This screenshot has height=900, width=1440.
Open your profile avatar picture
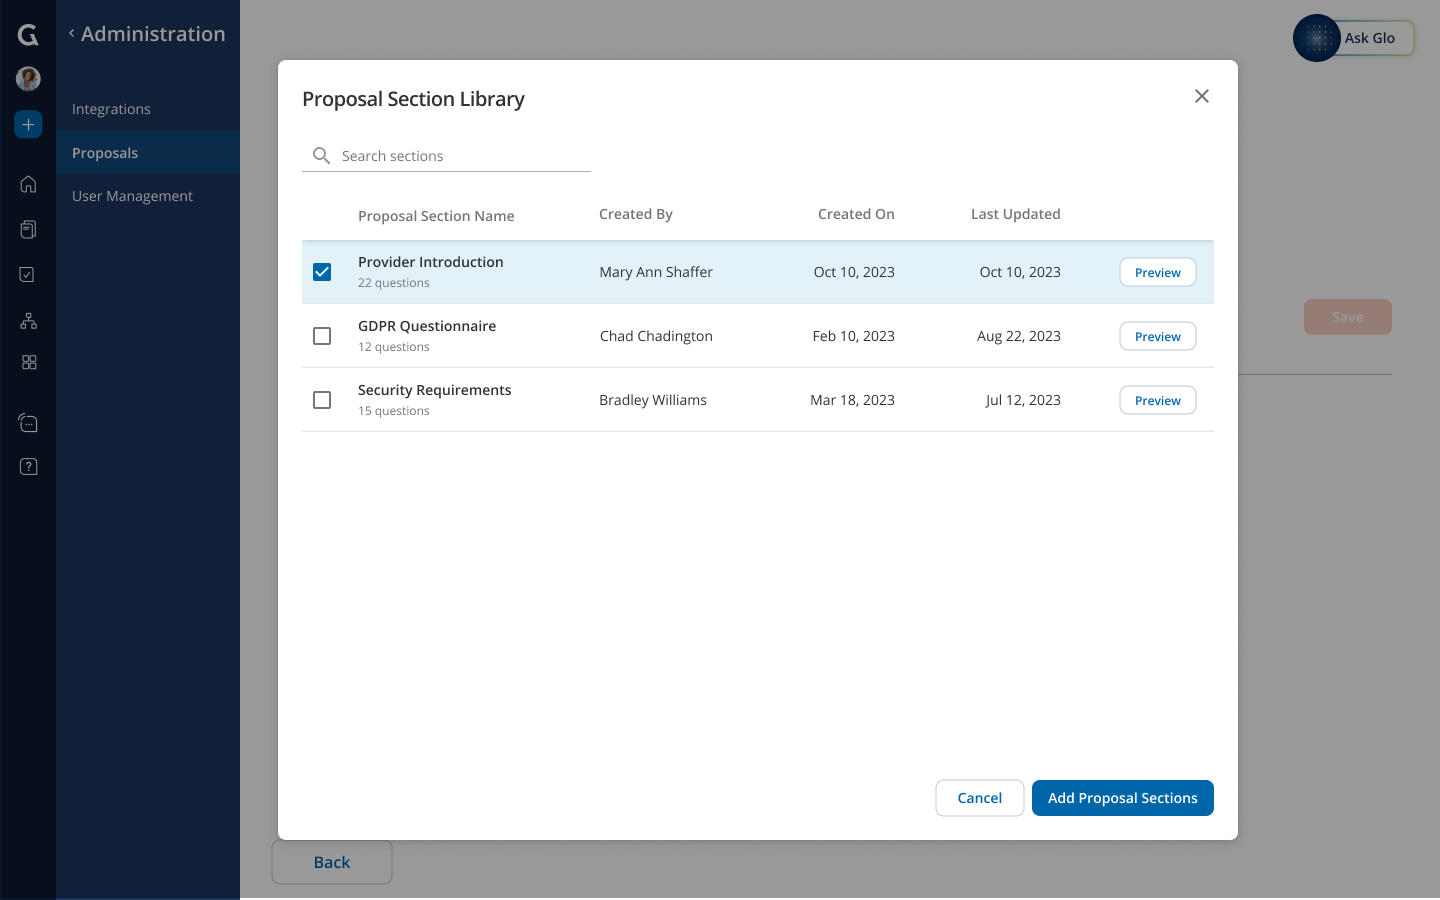pyautogui.click(x=28, y=78)
